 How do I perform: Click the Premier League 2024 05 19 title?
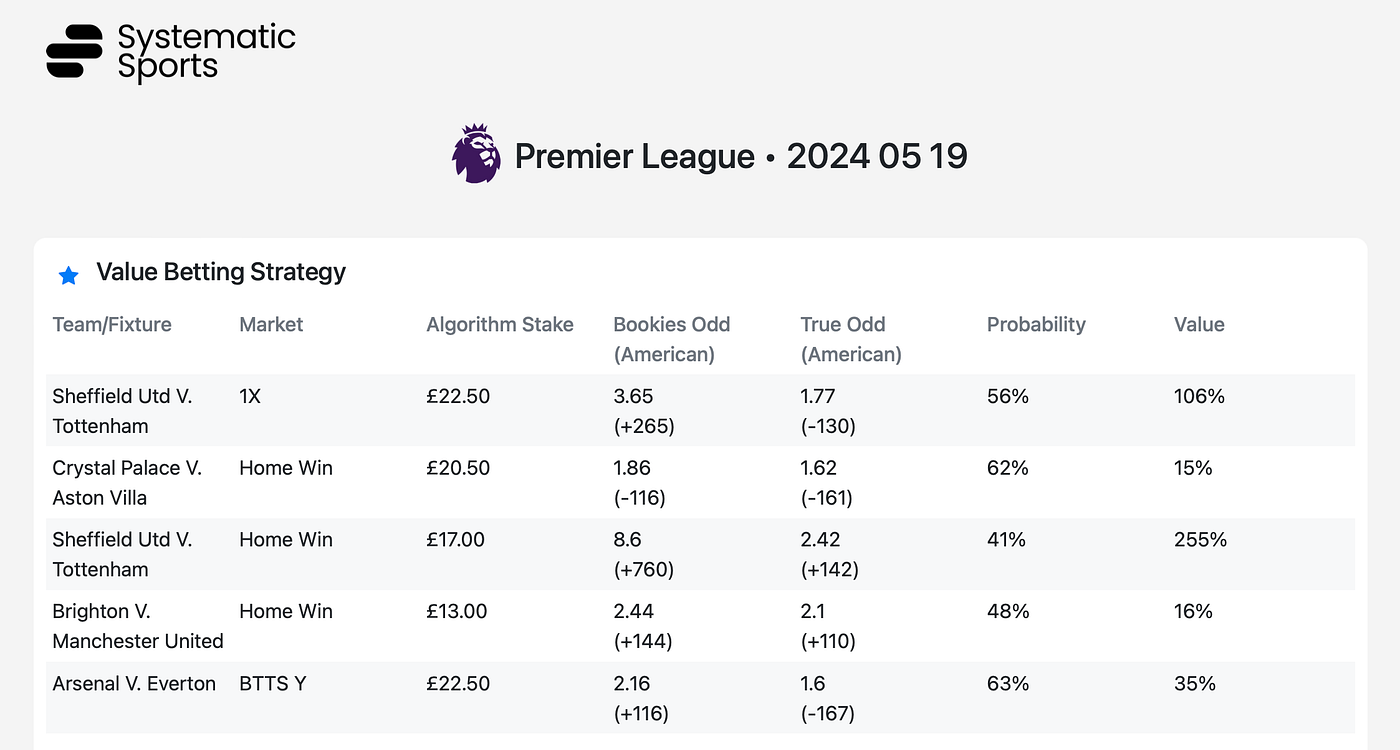740,156
